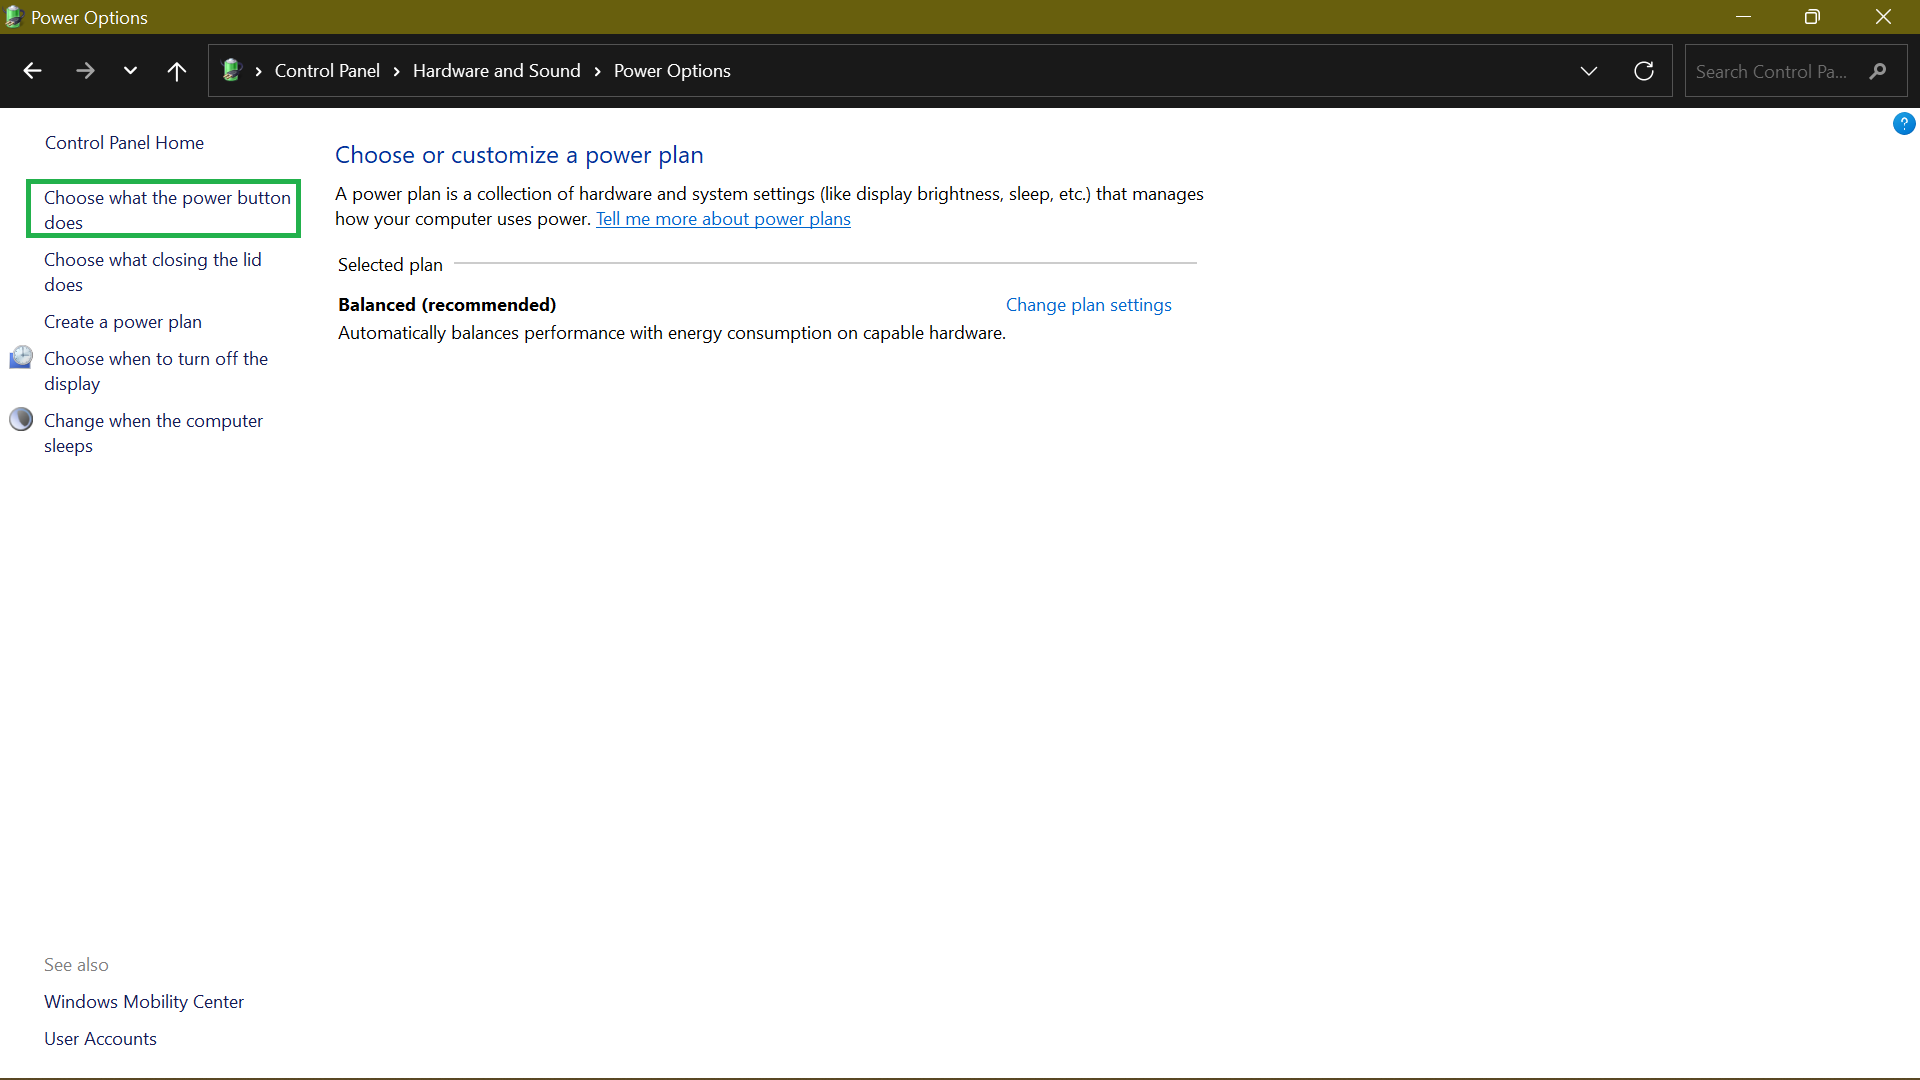Select Windows Mobility Center under See also
The height and width of the screenshot is (1080, 1920).
coord(144,1001)
